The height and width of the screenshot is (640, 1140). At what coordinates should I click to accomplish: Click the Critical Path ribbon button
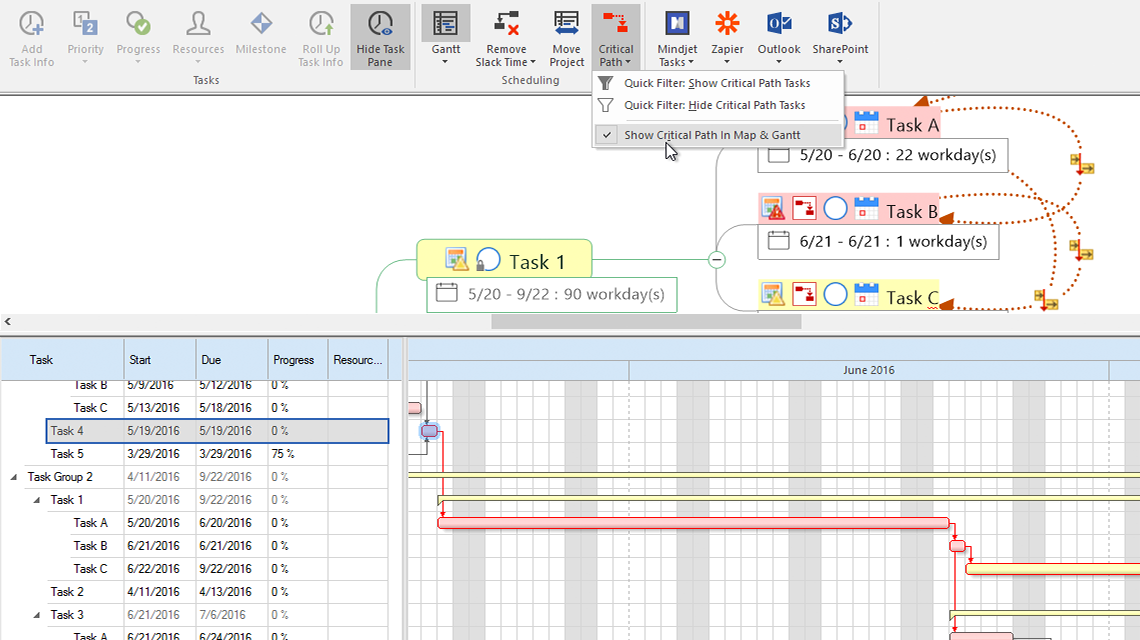pyautogui.click(x=616, y=36)
